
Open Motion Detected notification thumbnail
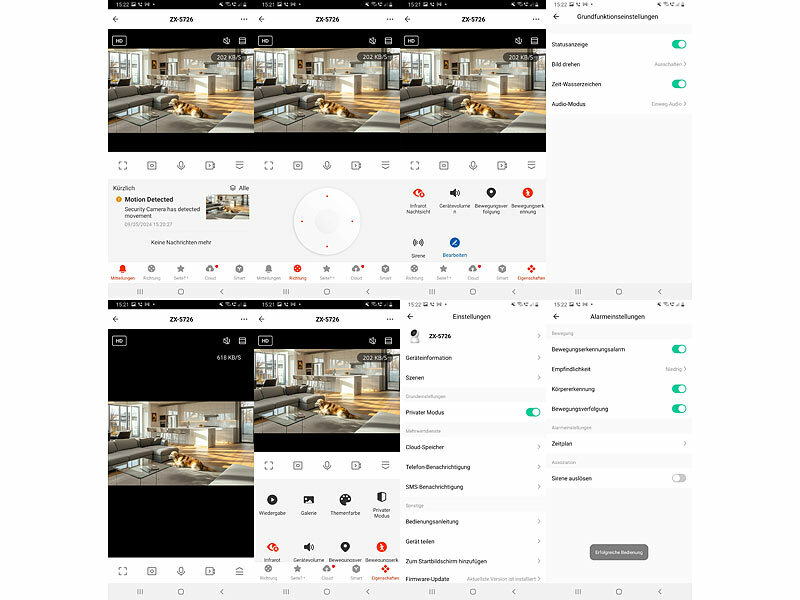(x=228, y=207)
